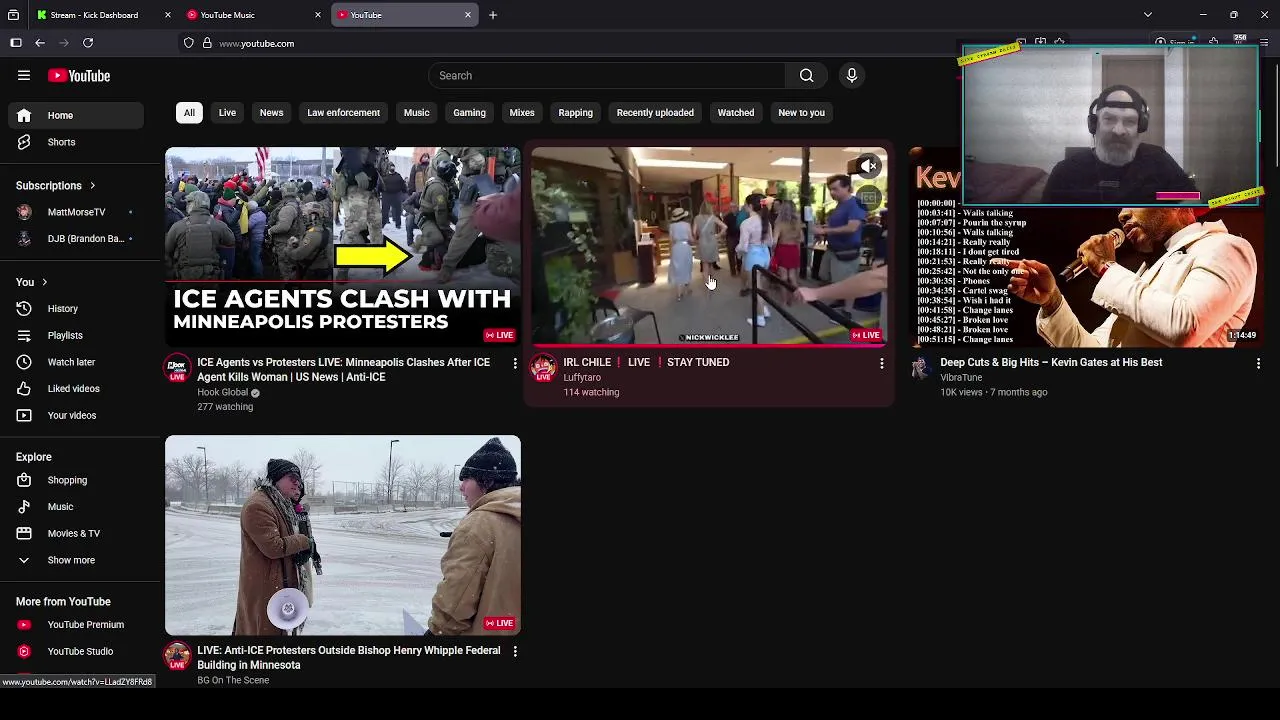1280x720 pixels.
Task: Start voice search with the microphone icon
Action: pos(852,76)
